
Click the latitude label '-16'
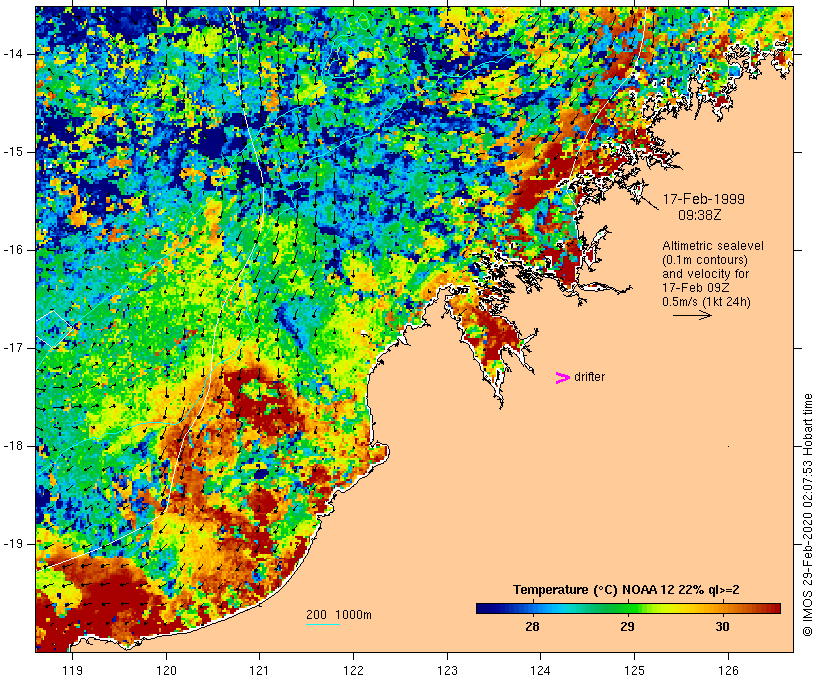click(x=14, y=250)
